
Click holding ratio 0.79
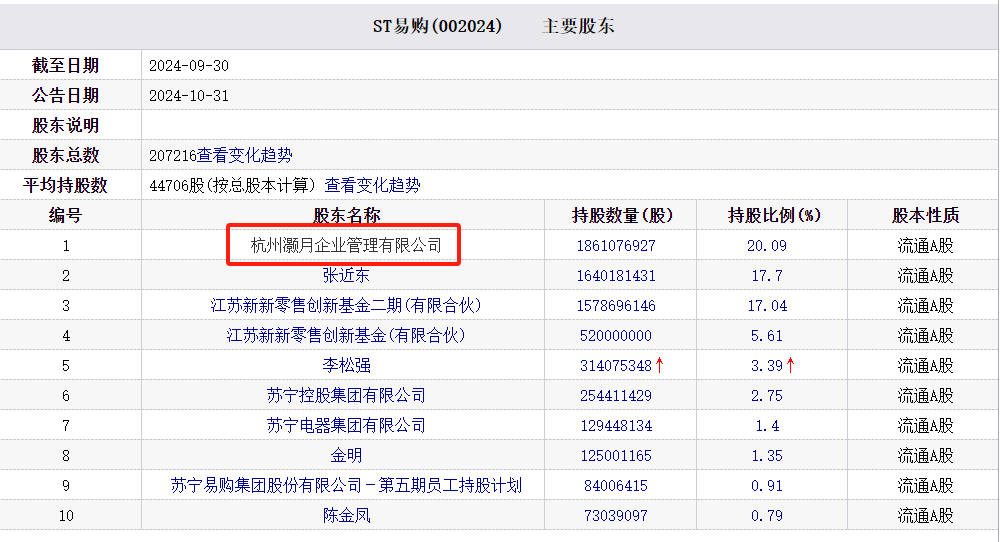coord(767,515)
